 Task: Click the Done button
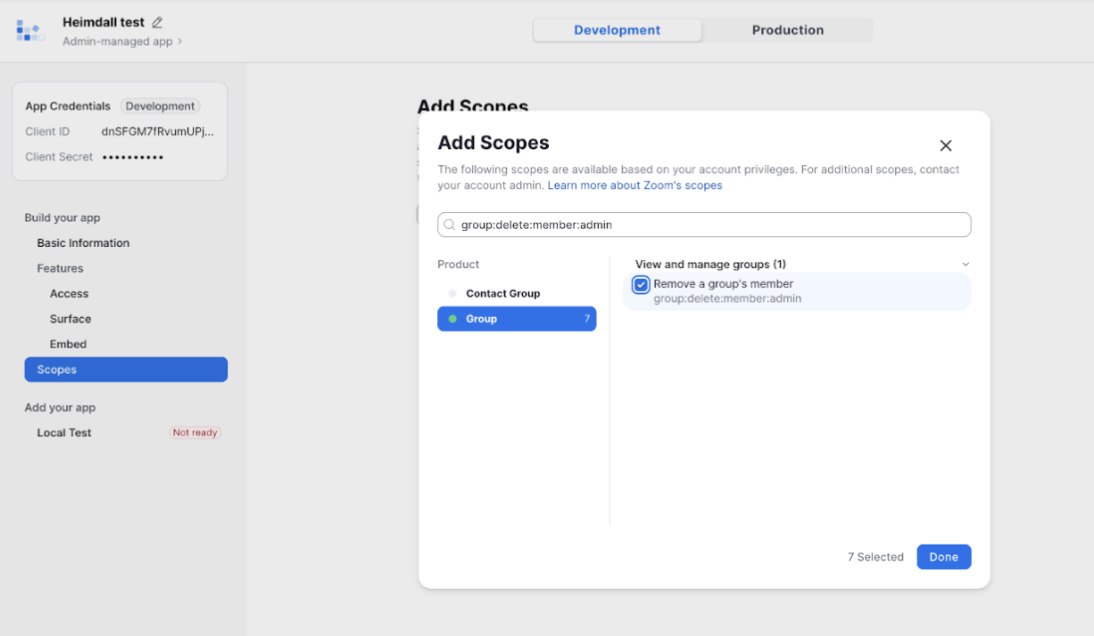pos(943,556)
